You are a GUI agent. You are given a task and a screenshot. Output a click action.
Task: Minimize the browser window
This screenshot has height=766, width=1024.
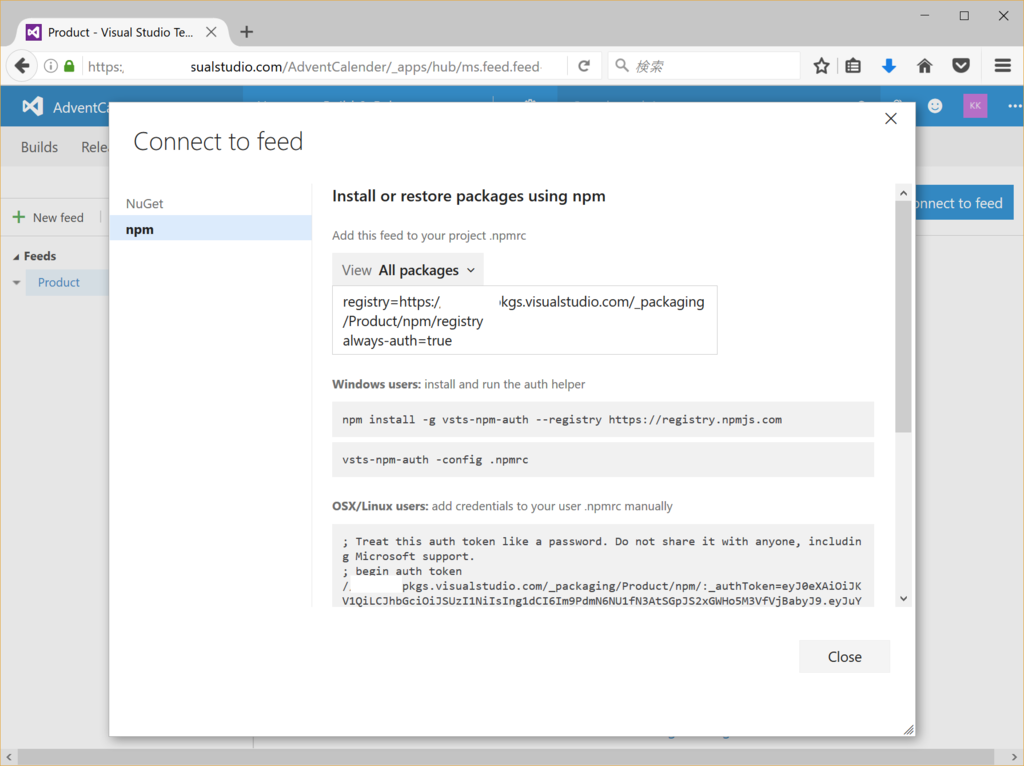tap(925, 16)
